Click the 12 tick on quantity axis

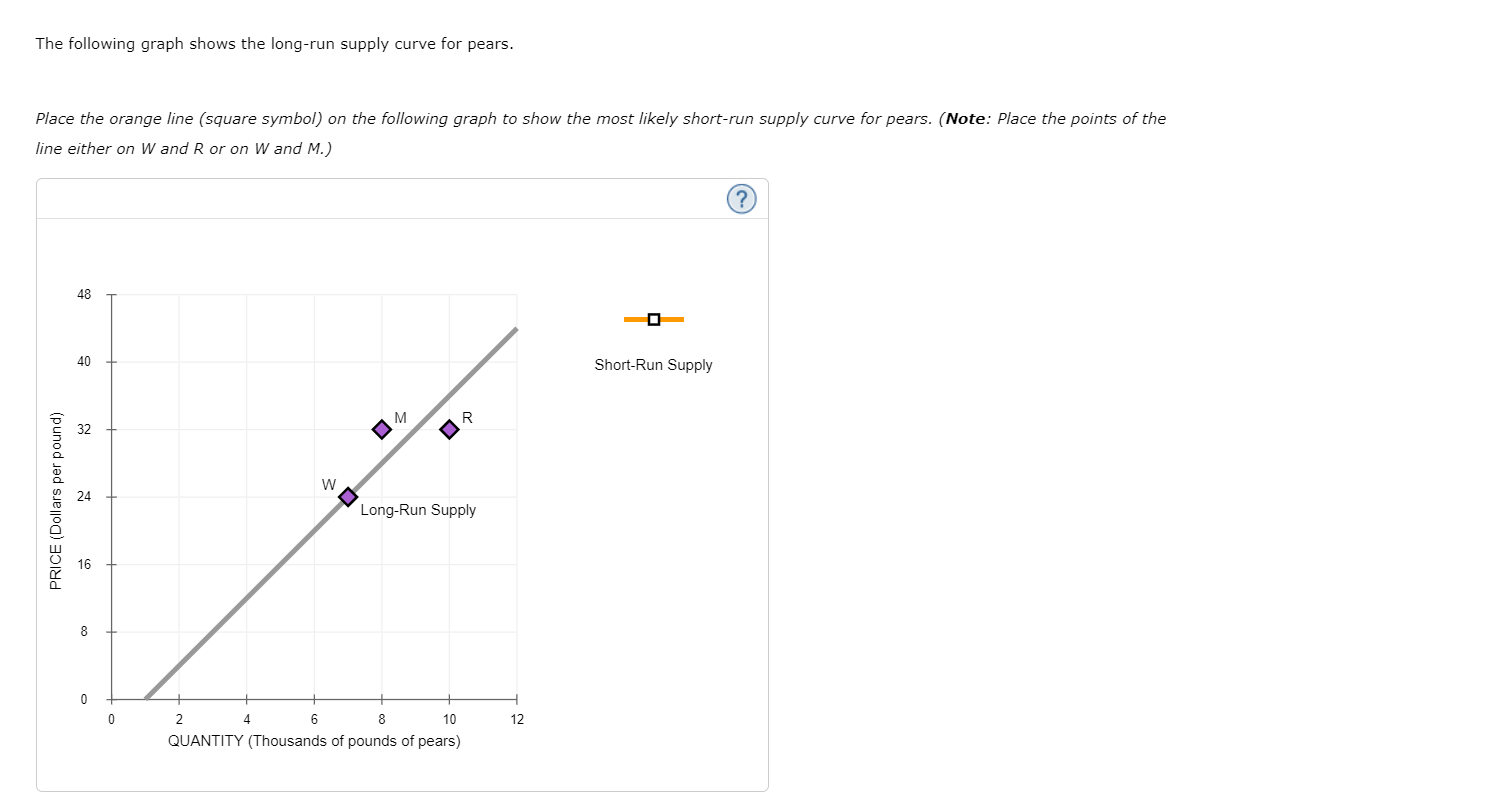[517, 719]
